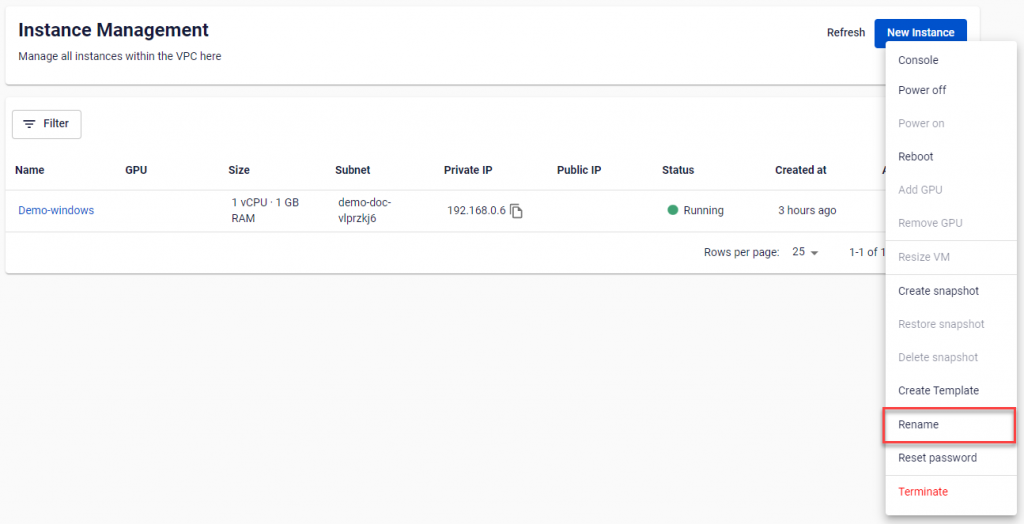Choose Create snapshot menu entry
Viewport: 1024px width, 524px height.
pos(938,291)
